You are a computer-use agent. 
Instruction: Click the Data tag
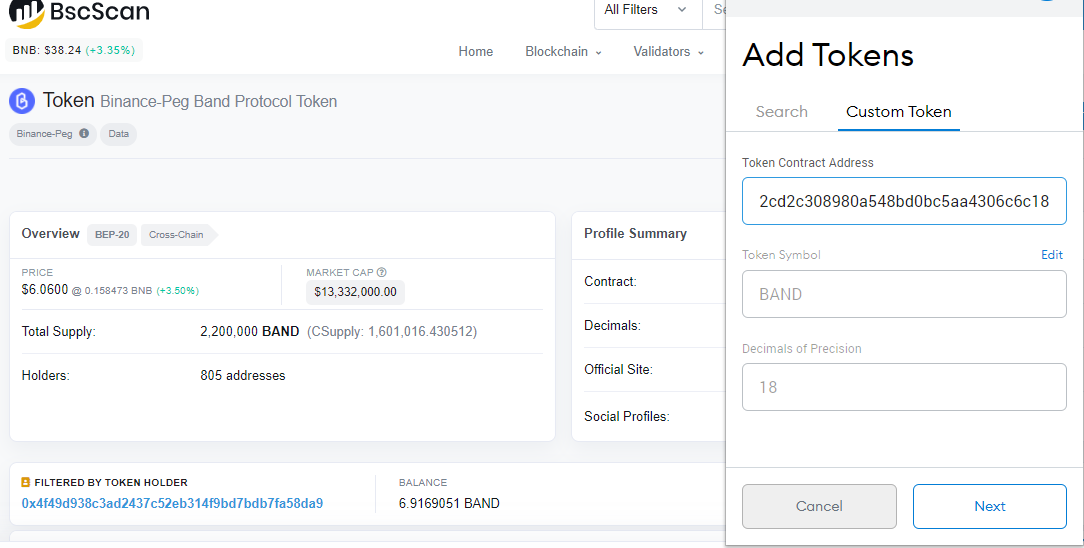(118, 134)
